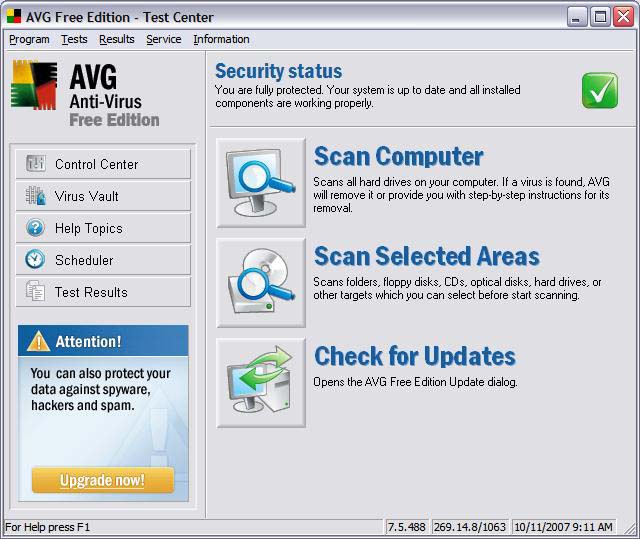Click the date 10/11/2007 9:11 AM status entry

563,527
